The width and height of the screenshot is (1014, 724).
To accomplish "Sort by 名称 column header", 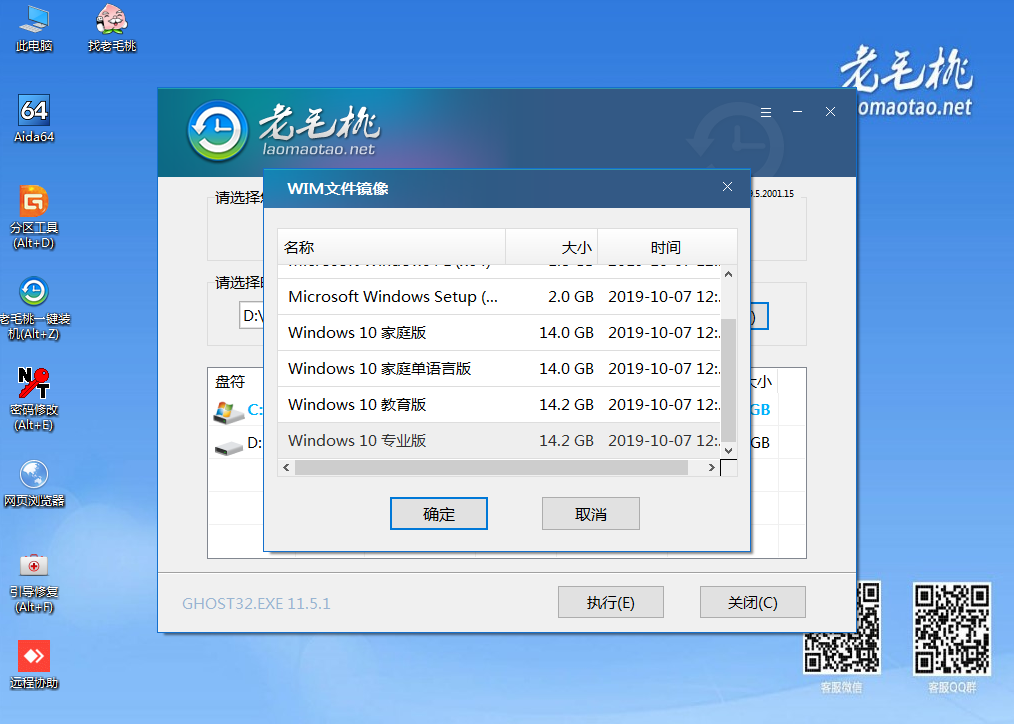I will click(x=391, y=247).
